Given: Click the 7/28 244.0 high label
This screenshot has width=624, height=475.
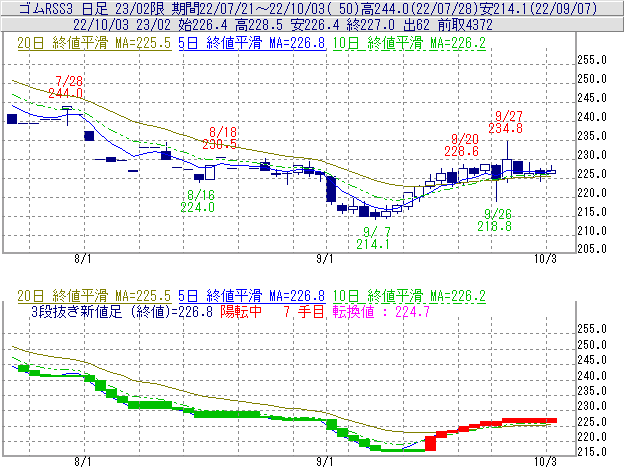Looking at the screenshot, I should coord(66,87).
